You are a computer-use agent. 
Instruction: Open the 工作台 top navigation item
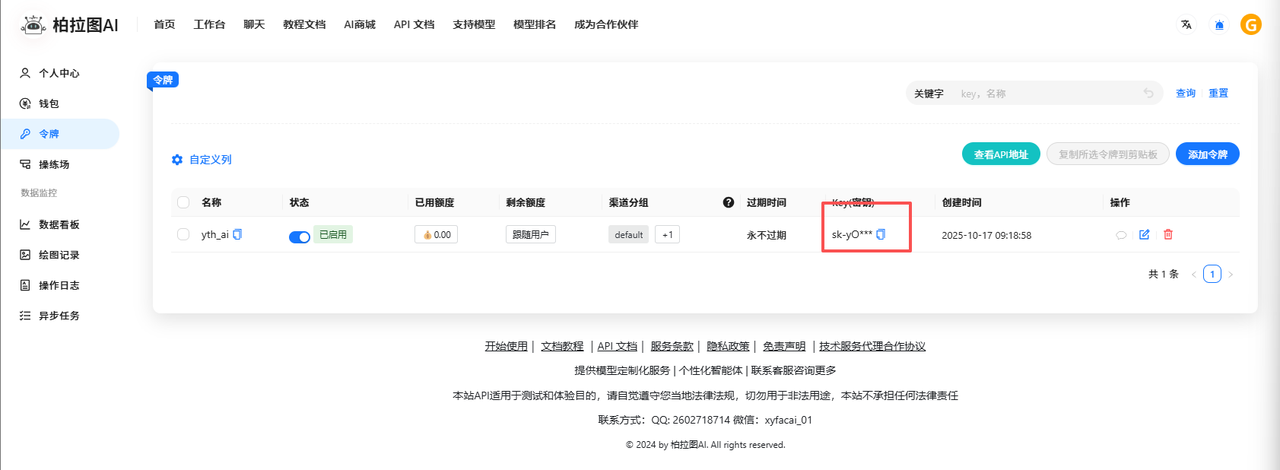coord(209,25)
